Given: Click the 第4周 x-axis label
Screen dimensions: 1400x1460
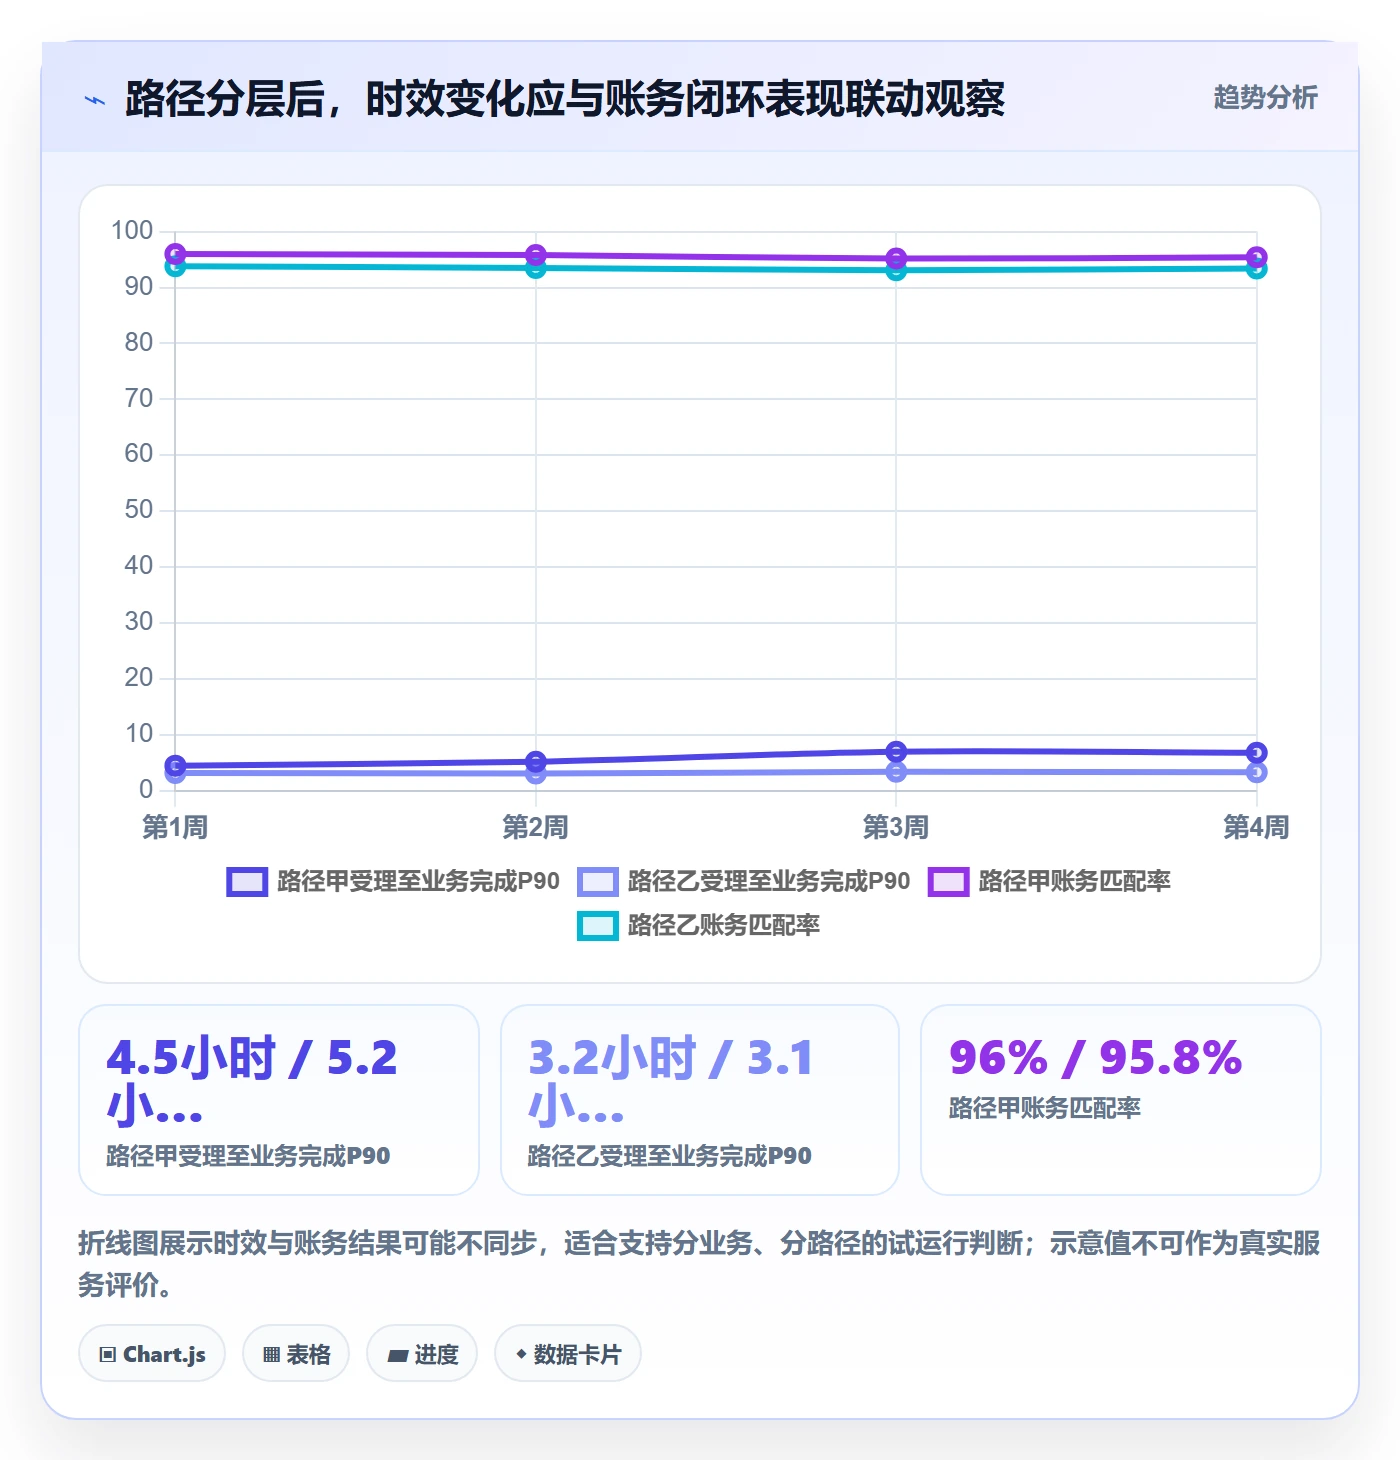Looking at the screenshot, I should [1256, 828].
